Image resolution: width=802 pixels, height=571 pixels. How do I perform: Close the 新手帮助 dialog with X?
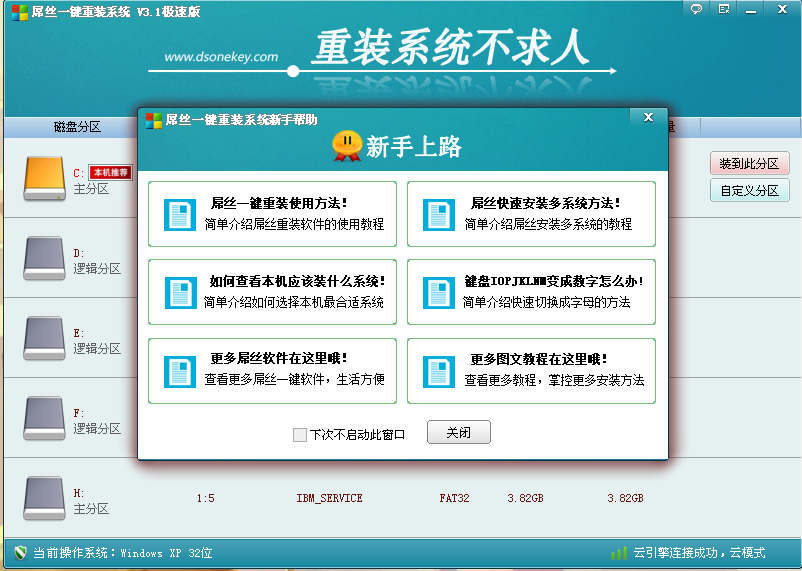(648, 118)
